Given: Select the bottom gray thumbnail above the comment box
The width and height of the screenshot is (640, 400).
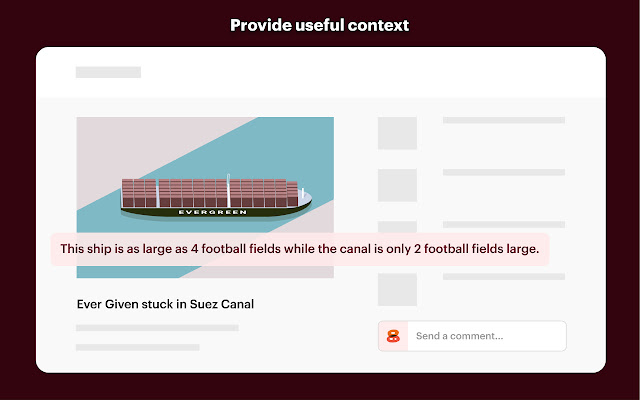Looking at the screenshot, I should point(397,289).
